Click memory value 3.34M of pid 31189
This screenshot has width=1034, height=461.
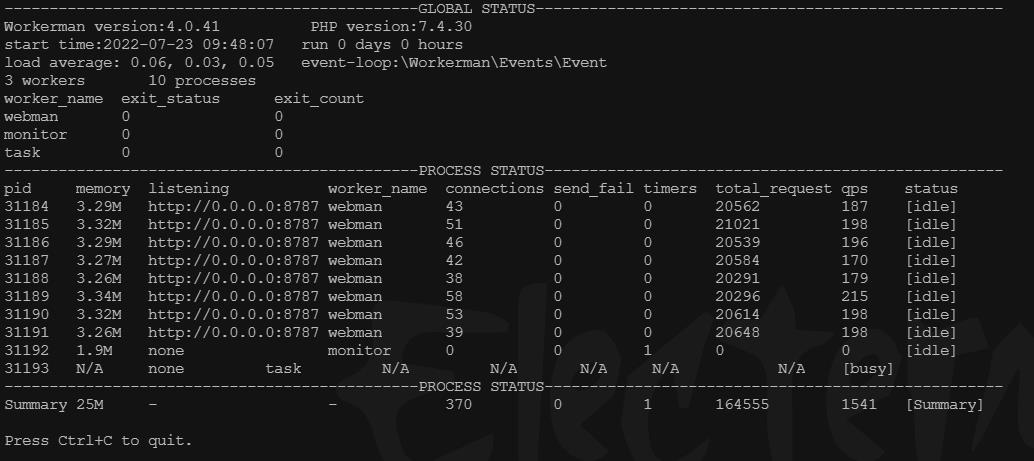[98, 297]
